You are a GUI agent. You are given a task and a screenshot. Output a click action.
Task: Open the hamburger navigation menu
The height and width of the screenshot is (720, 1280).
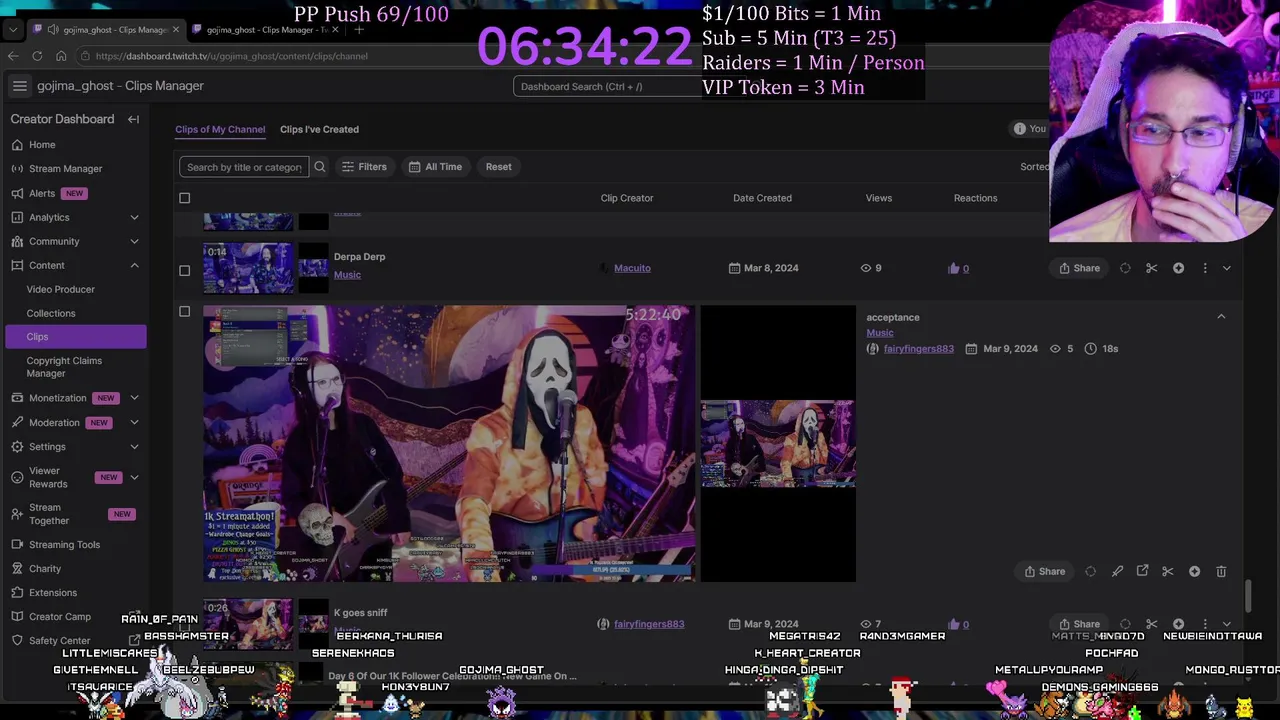coord(19,86)
